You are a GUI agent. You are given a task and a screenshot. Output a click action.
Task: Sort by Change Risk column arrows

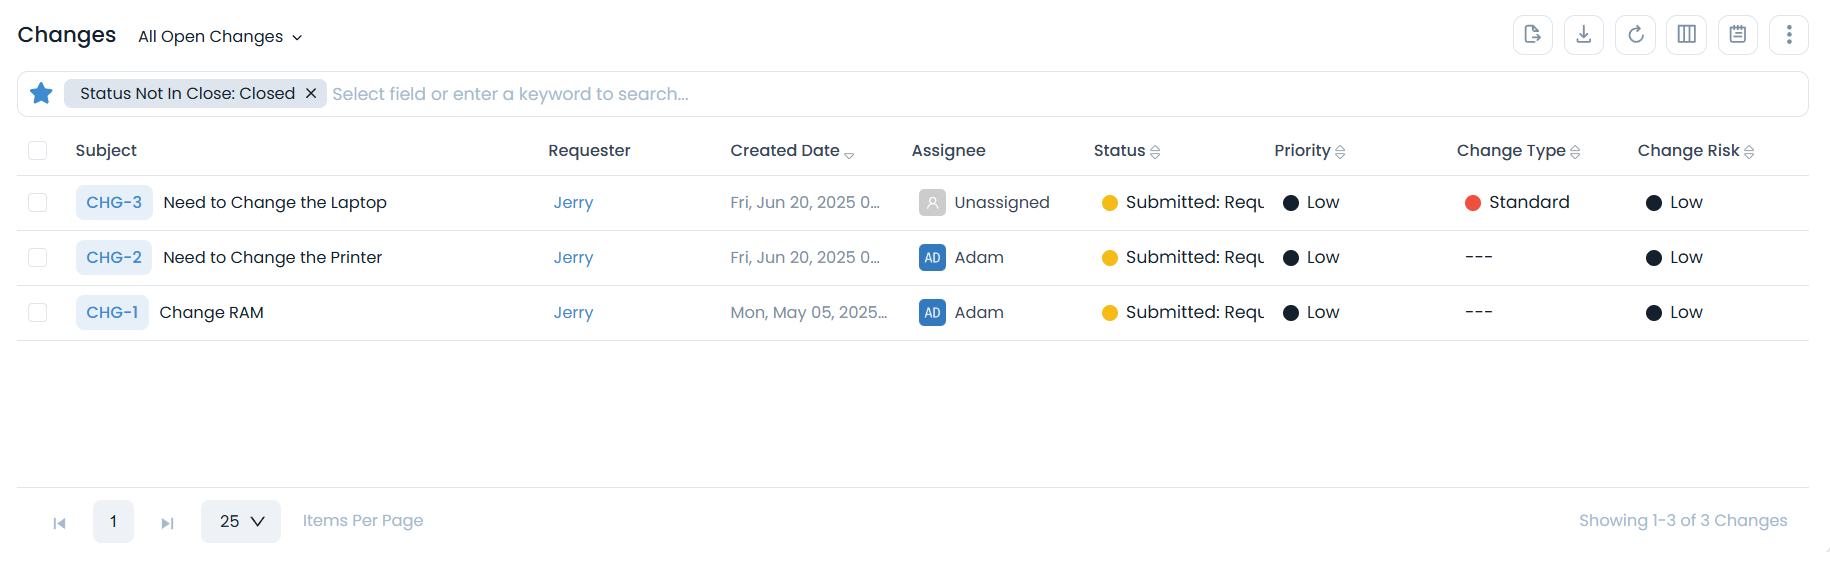click(x=1749, y=152)
